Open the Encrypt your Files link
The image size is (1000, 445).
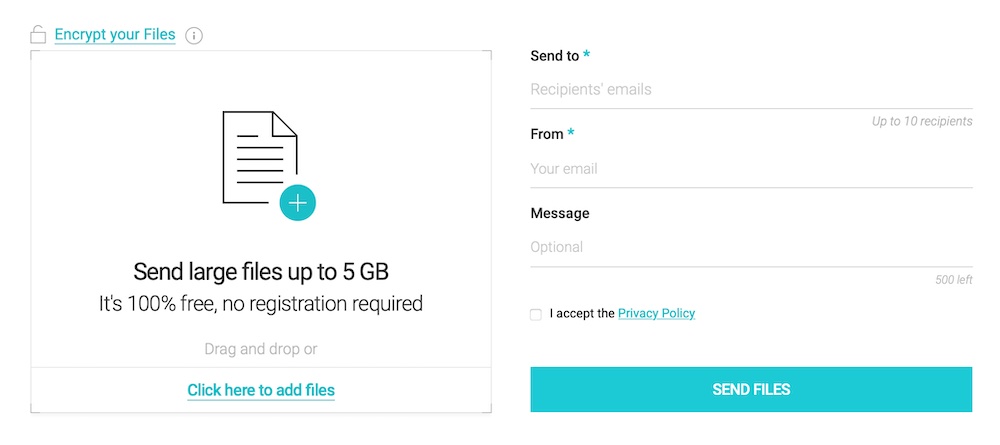click(x=115, y=35)
